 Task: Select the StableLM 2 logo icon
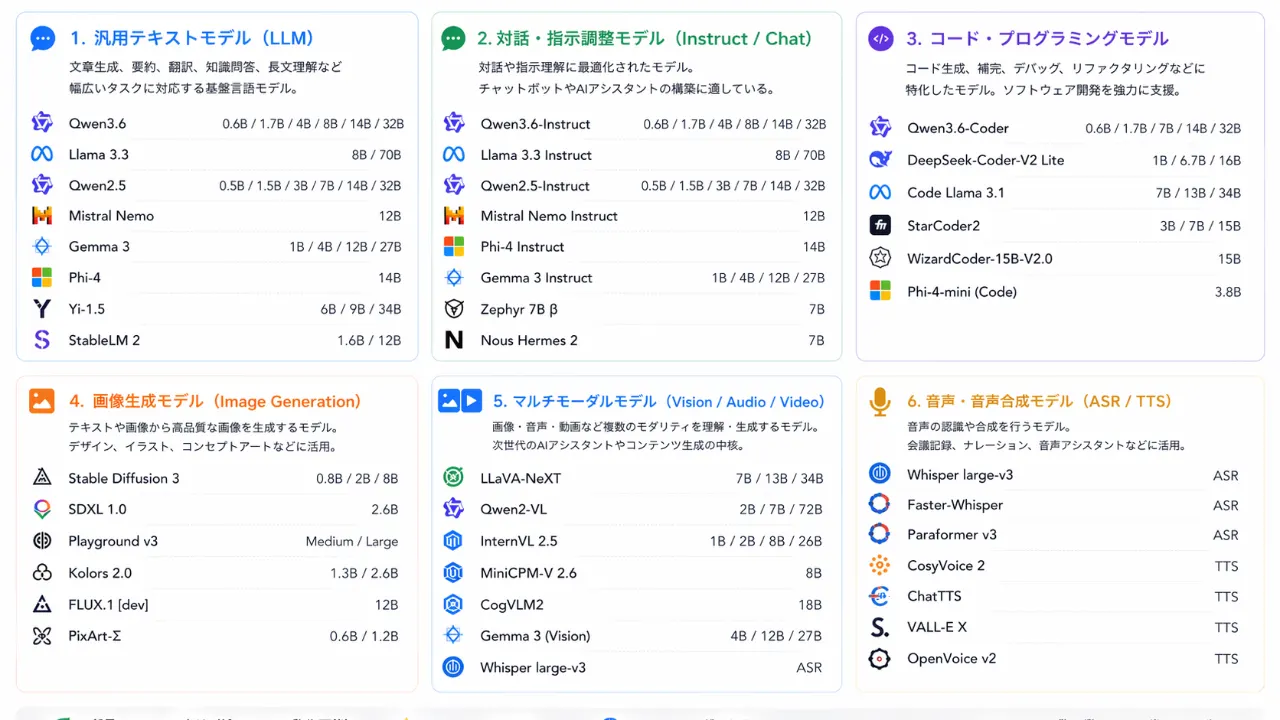42,340
